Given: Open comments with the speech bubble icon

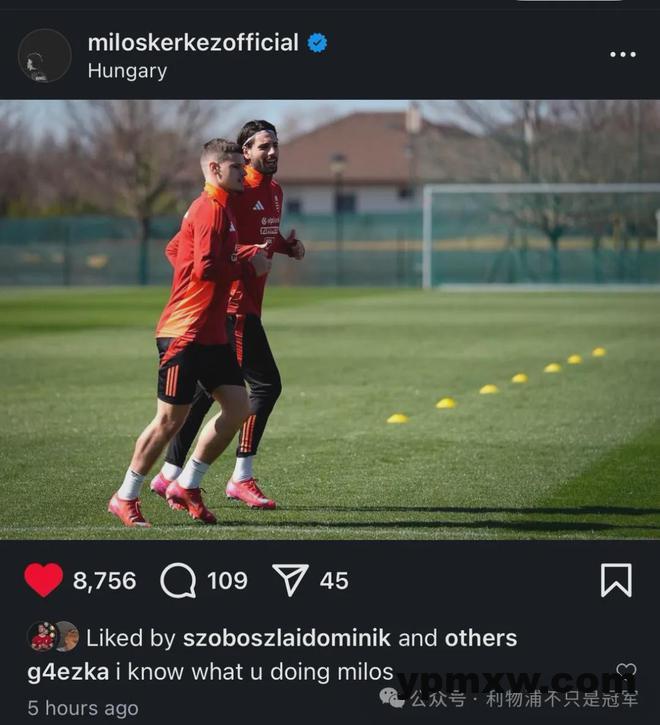Looking at the screenshot, I should pos(178,580).
